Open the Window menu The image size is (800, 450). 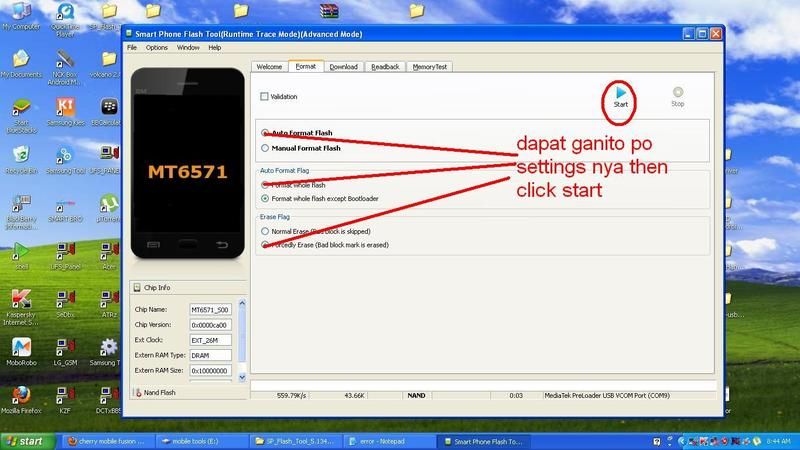point(188,47)
